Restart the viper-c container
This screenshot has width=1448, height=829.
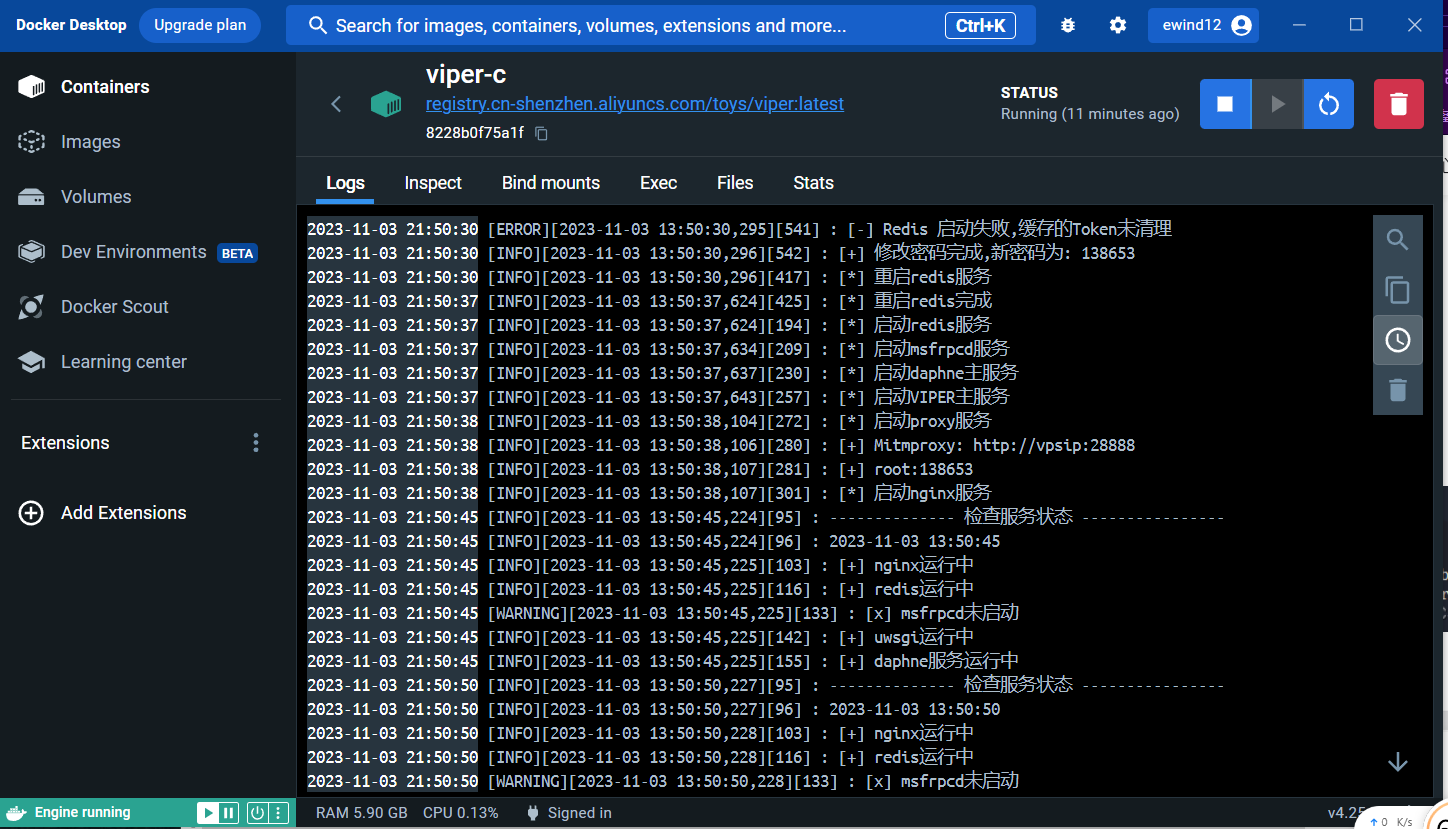pyautogui.click(x=1329, y=104)
